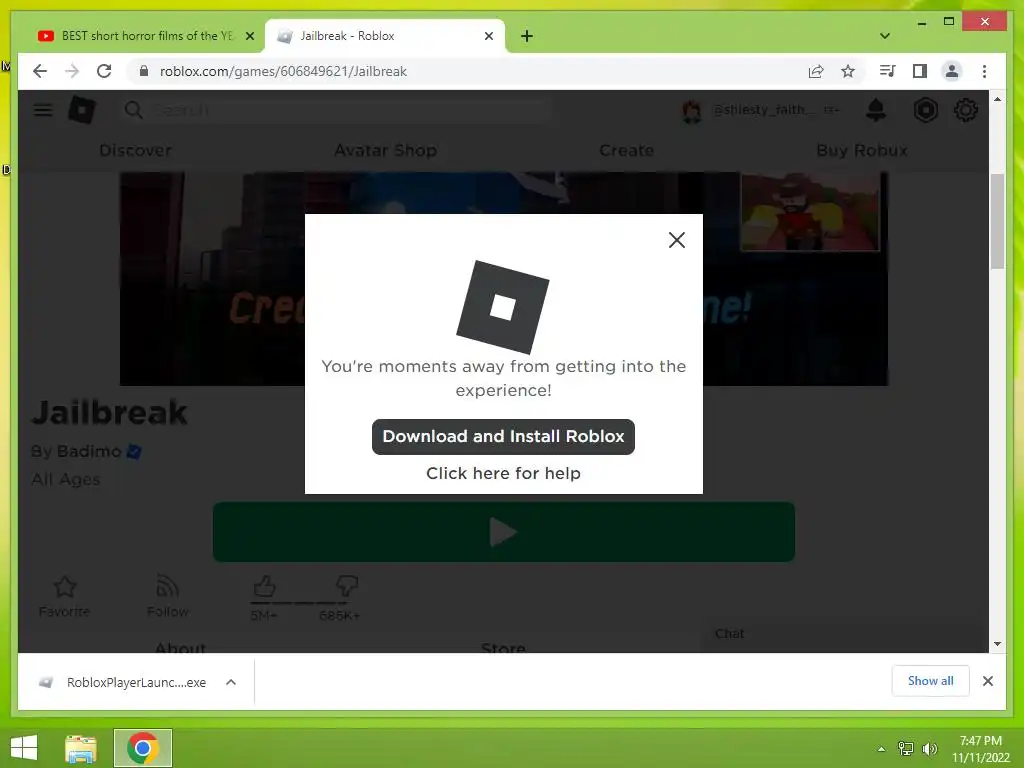Open Roblox settings gear

pyautogui.click(x=966, y=110)
